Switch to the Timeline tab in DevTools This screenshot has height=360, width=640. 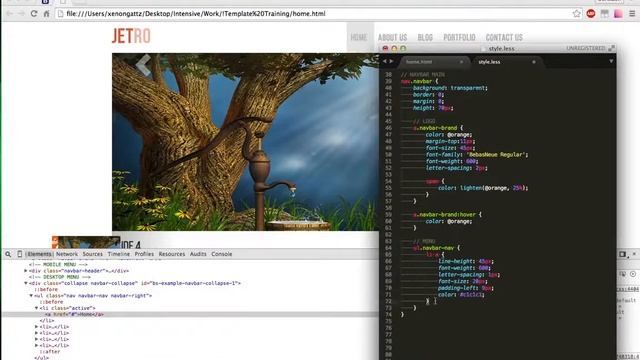[x=118, y=254]
